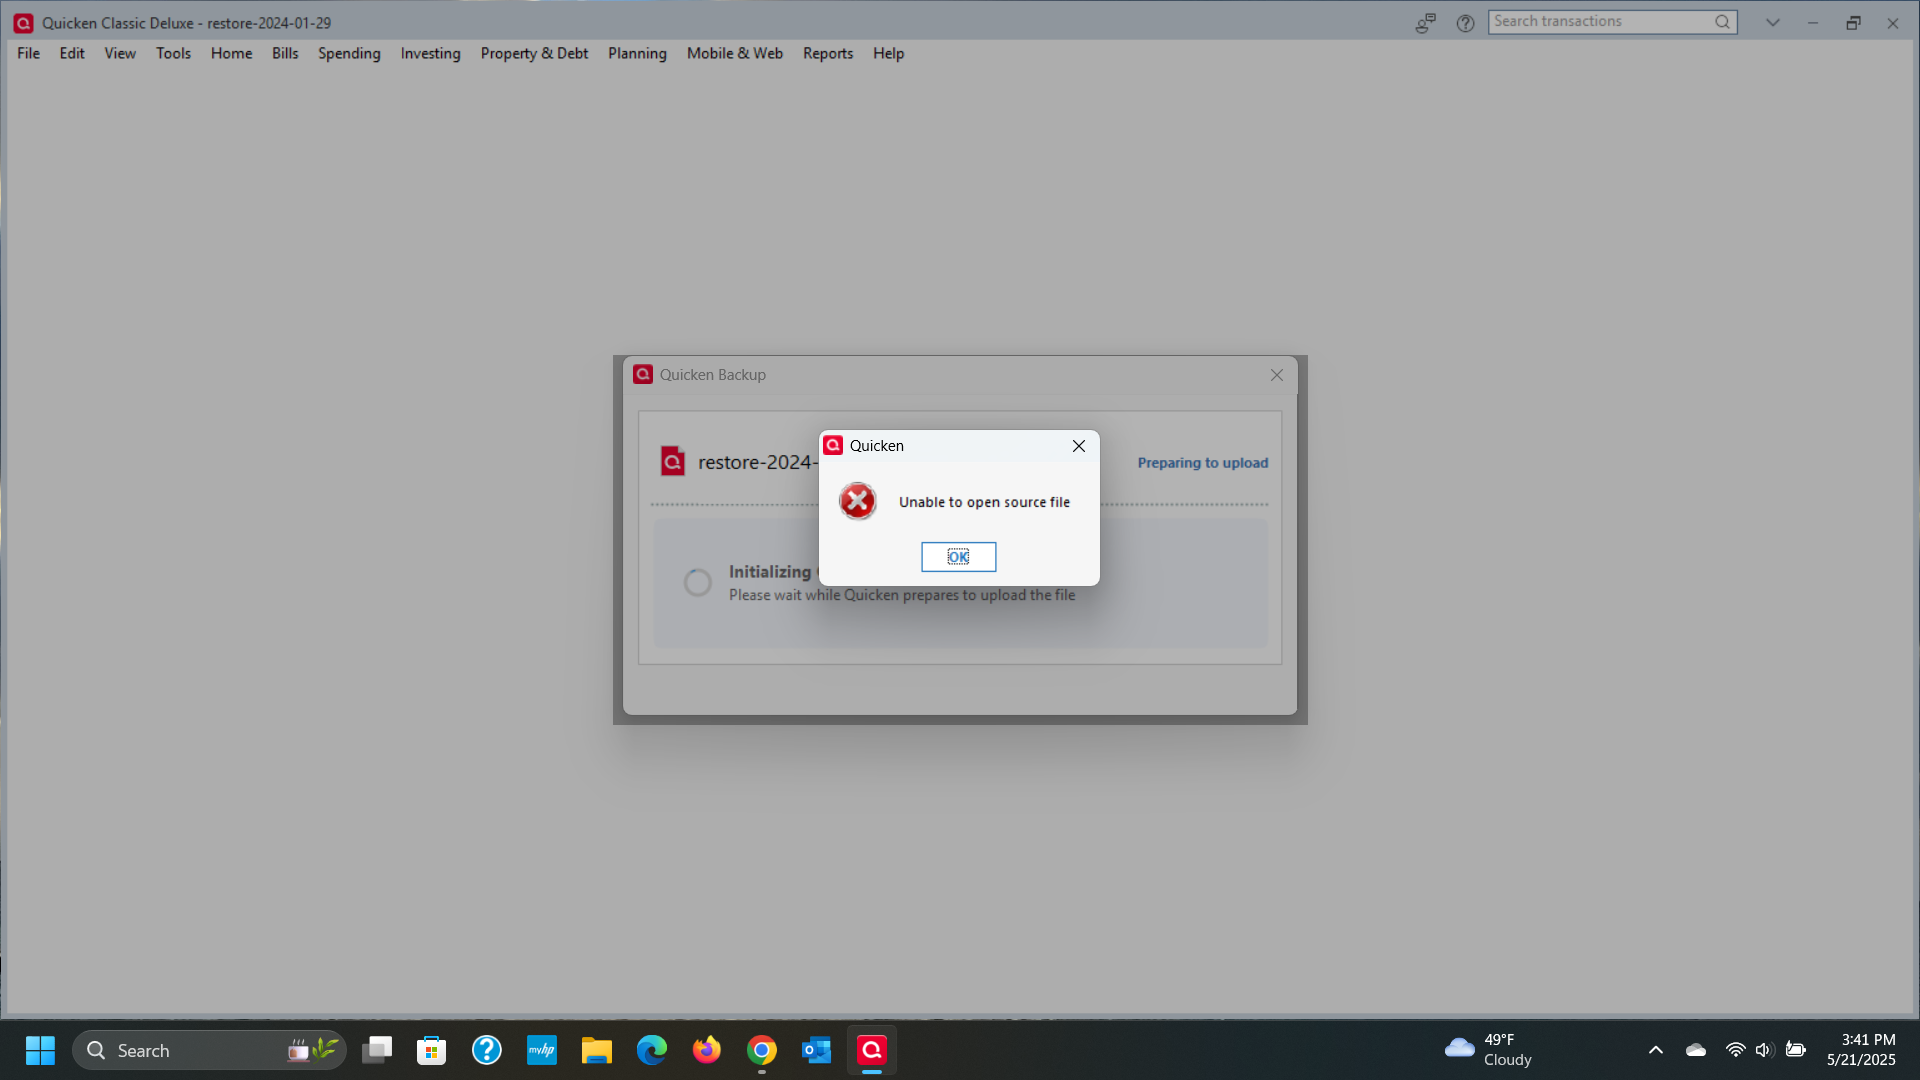This screenshot has height=1080, width=1920.
Task: Open Wi-Fi network settings tray icon
Action: pos(1735,1050)
